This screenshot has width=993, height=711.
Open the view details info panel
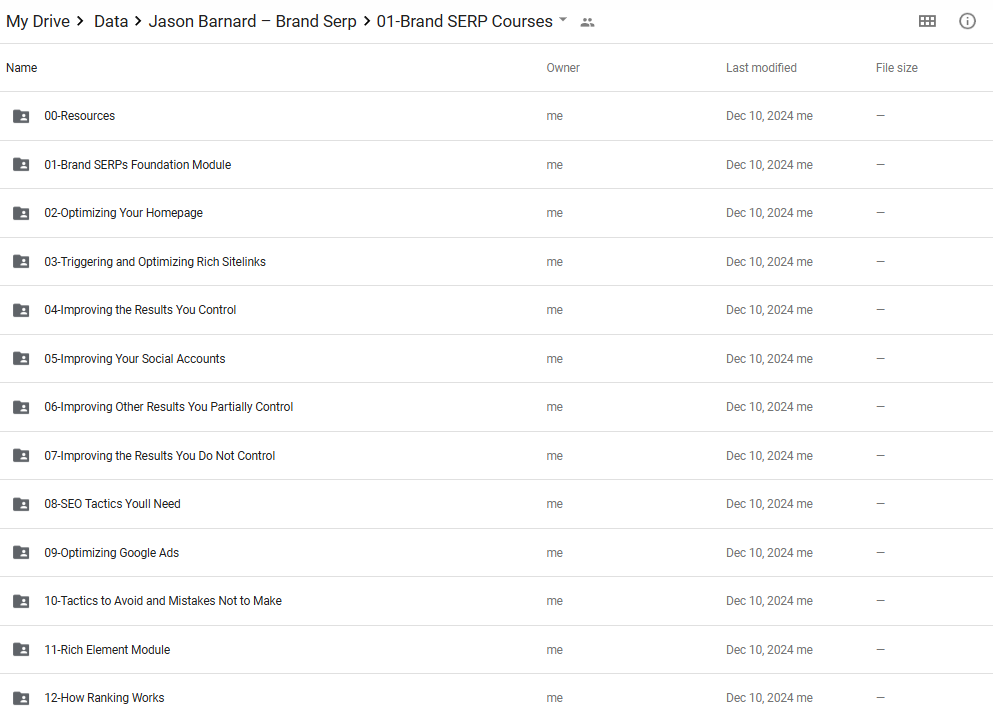pos(967,21)
